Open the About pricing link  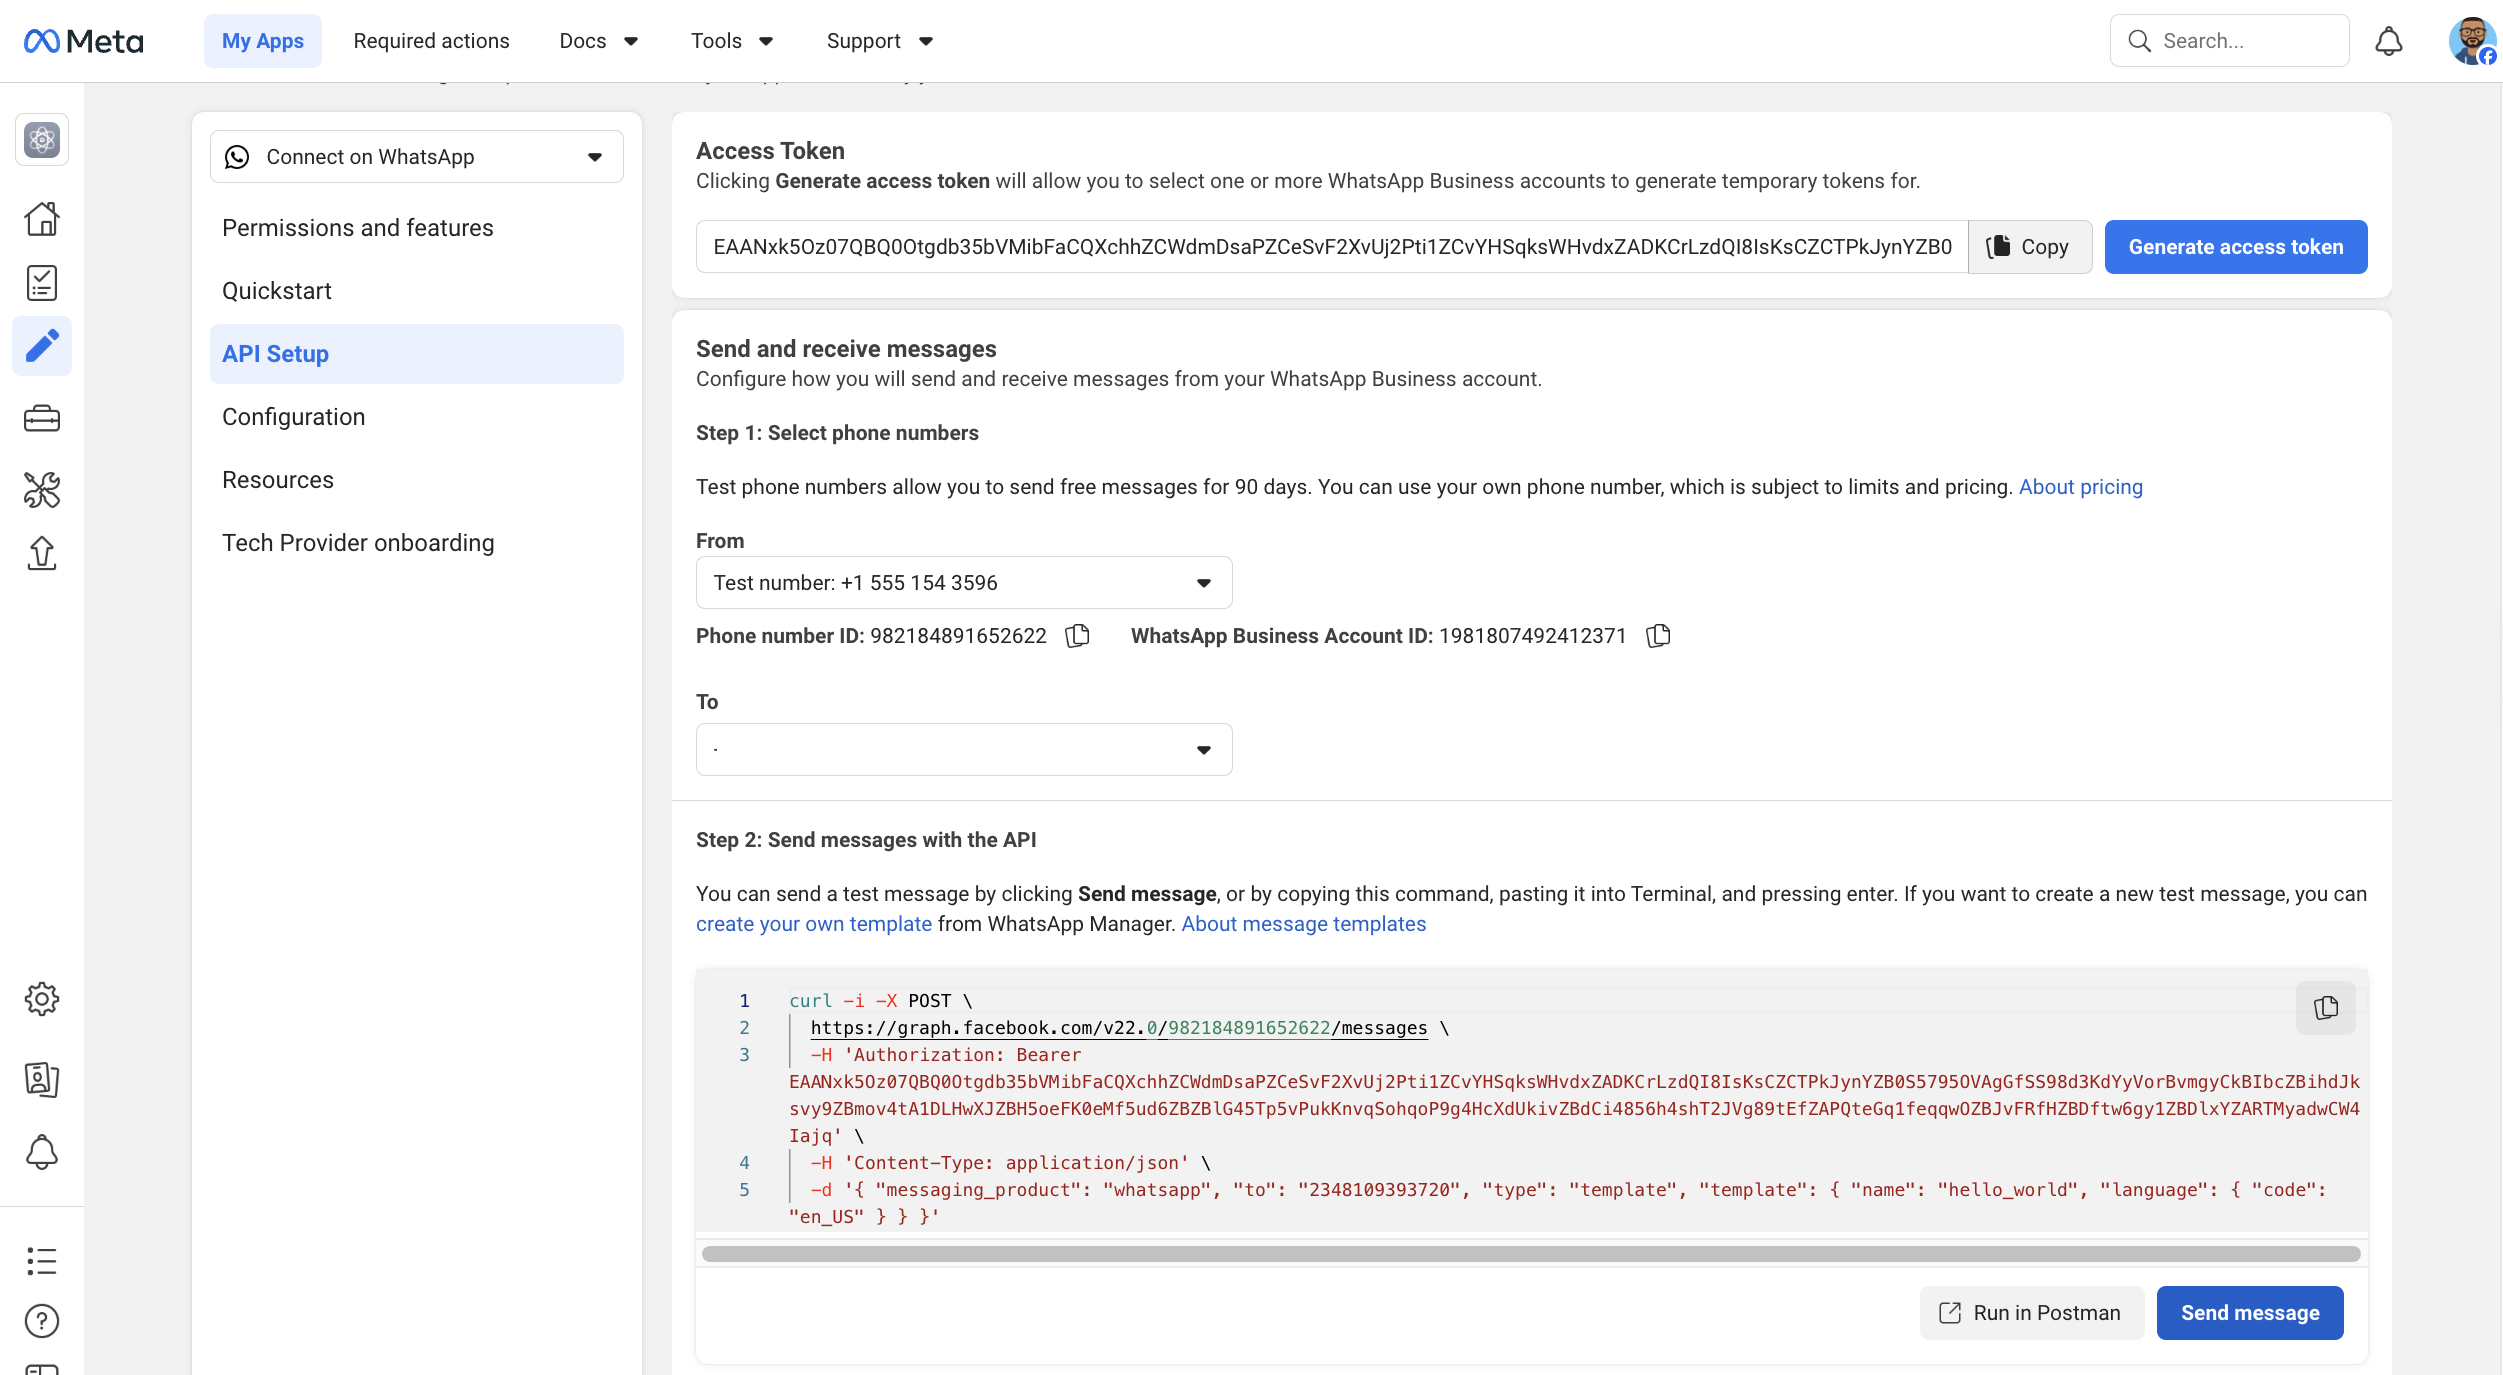coord(2080,487)
